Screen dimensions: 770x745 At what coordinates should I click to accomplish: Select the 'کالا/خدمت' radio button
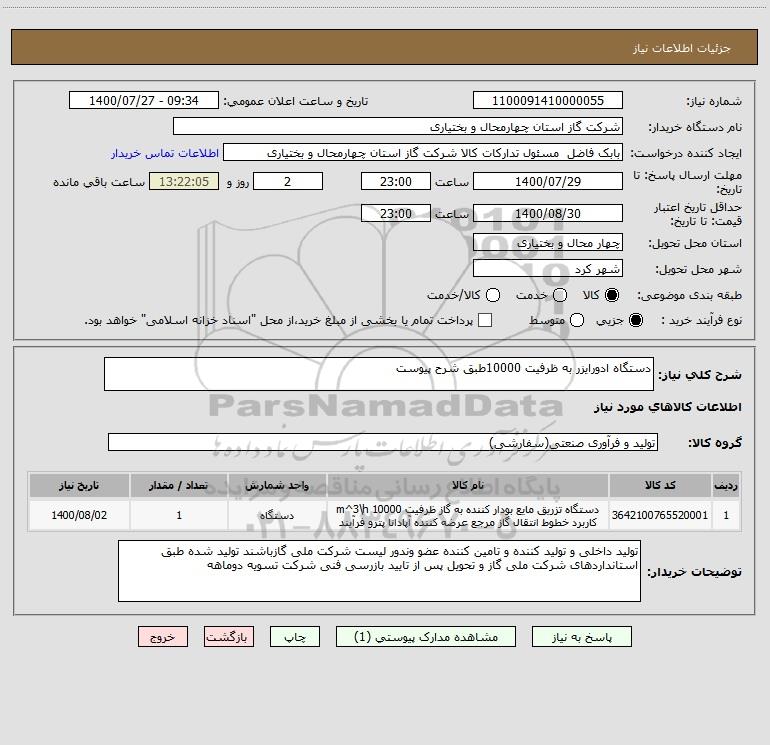[x=493, y=295]
